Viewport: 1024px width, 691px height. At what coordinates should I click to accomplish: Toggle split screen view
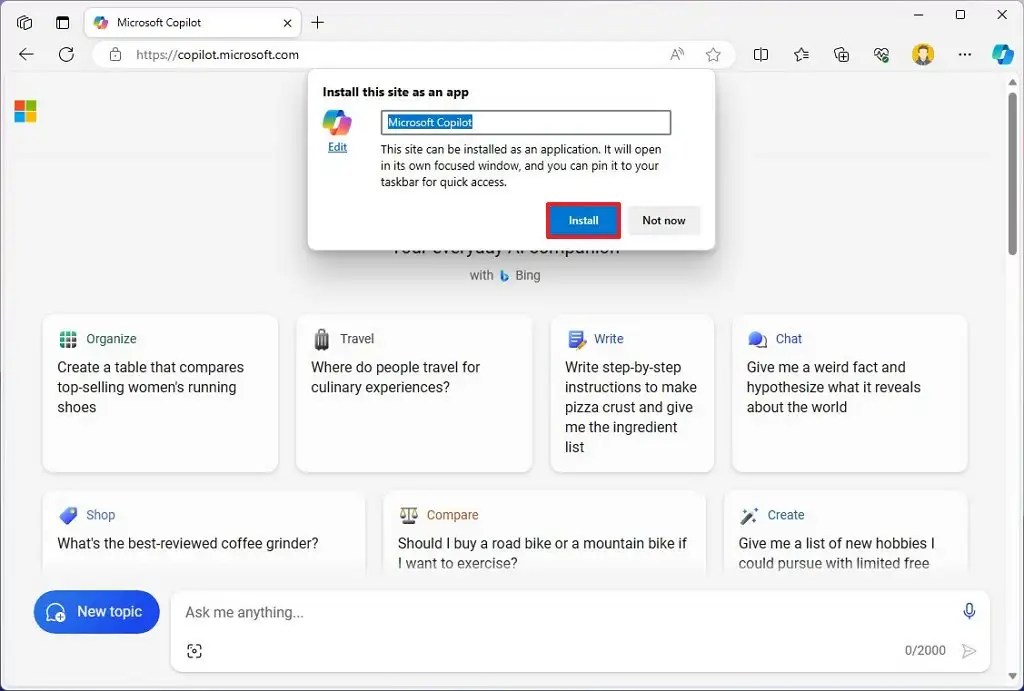click(761, 54)
